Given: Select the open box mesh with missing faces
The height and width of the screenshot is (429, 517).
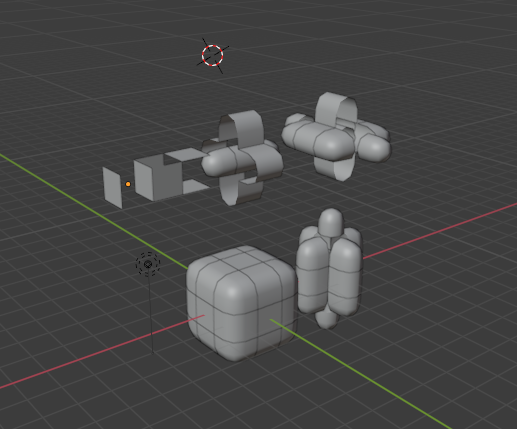Looking at the screenshot, I should 159,178.
